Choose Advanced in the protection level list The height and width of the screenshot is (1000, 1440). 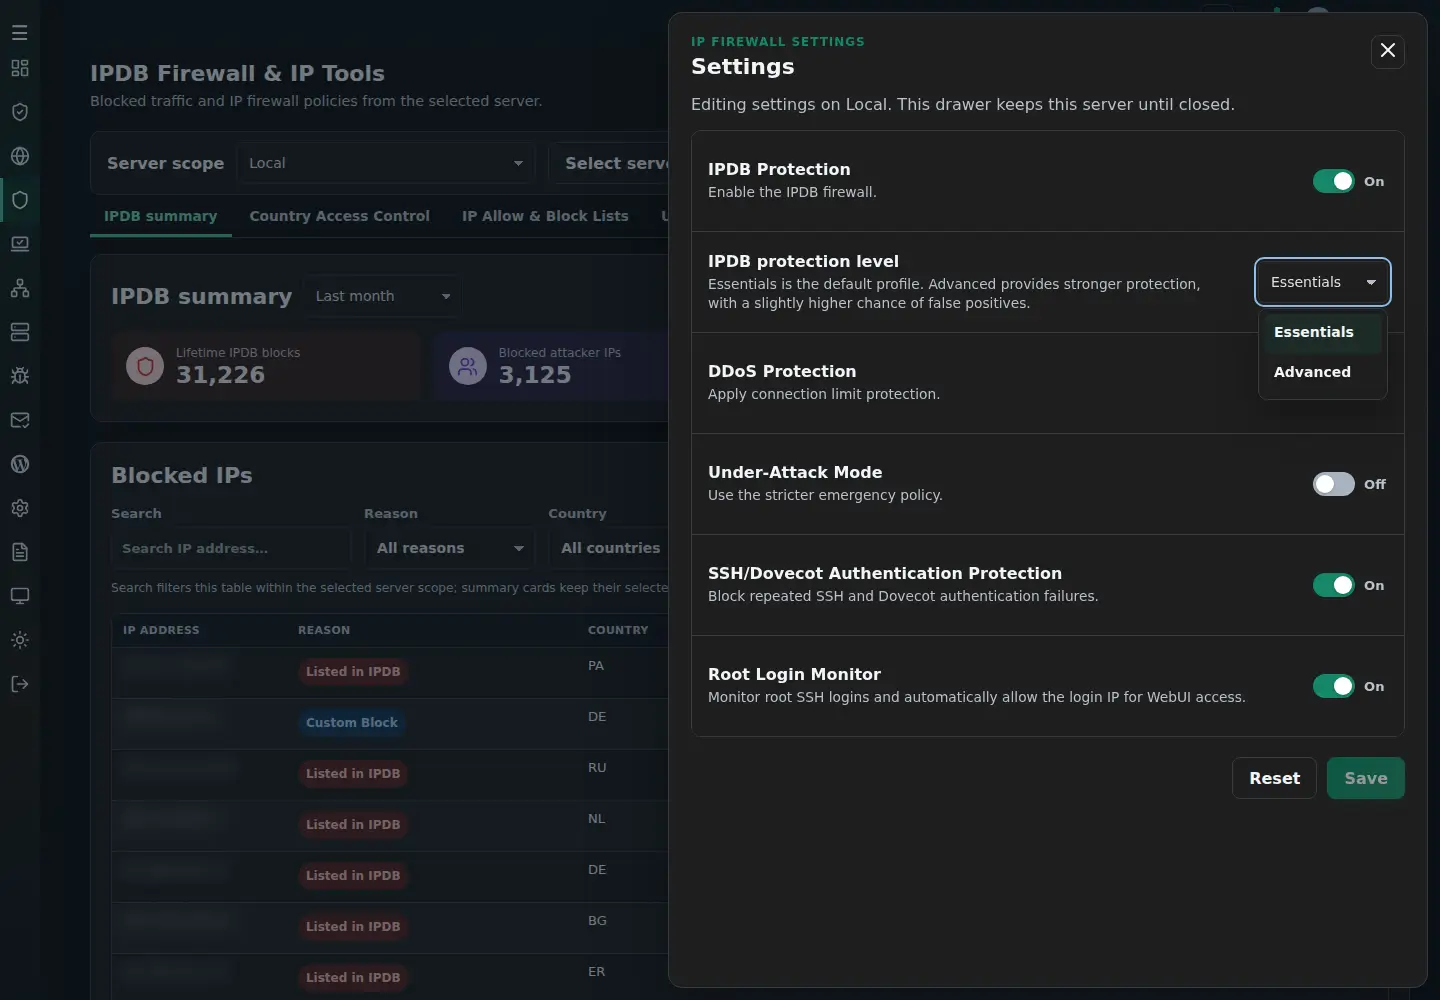[x=1322, y=372]
